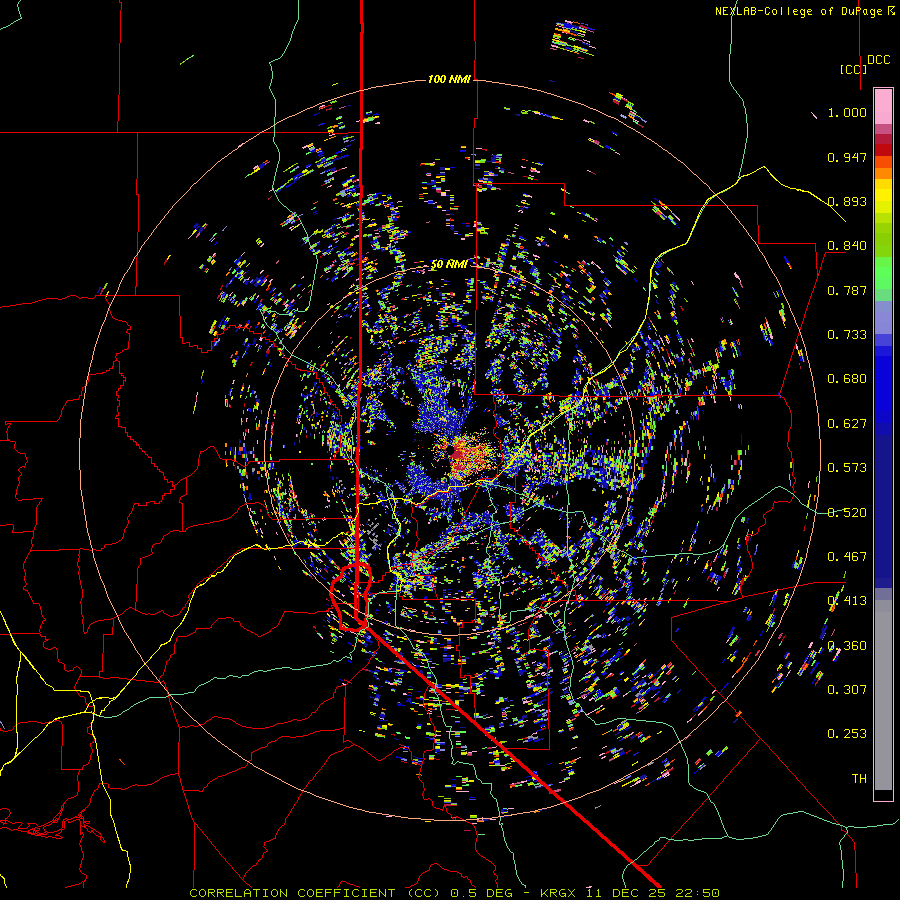Click the [CC] units label

(853, 69)
